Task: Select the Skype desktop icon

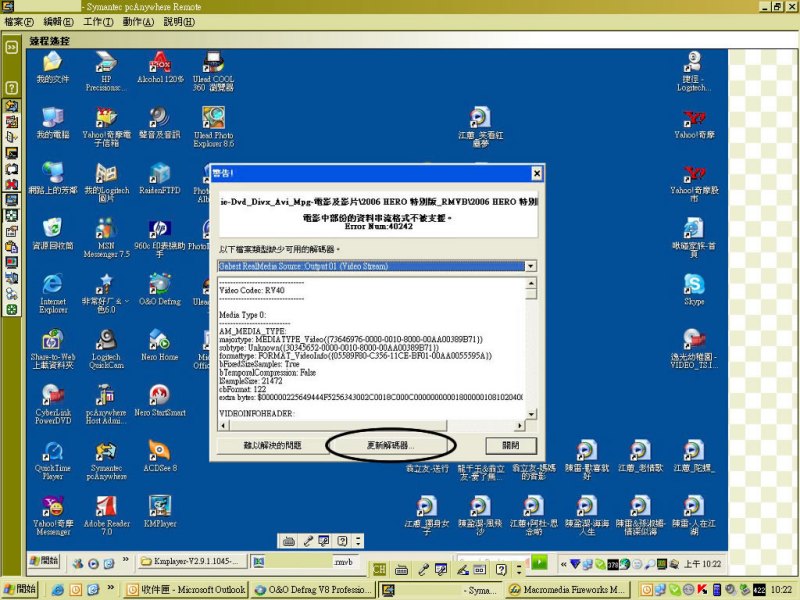Action: click(x=694, y=289)
